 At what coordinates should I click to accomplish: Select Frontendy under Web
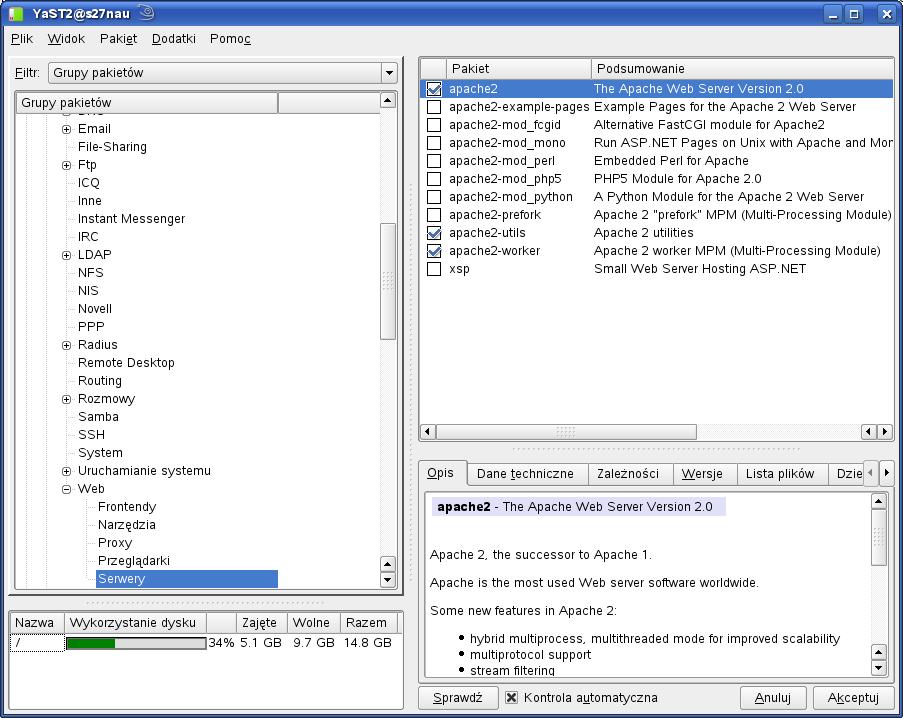(127, 507)
